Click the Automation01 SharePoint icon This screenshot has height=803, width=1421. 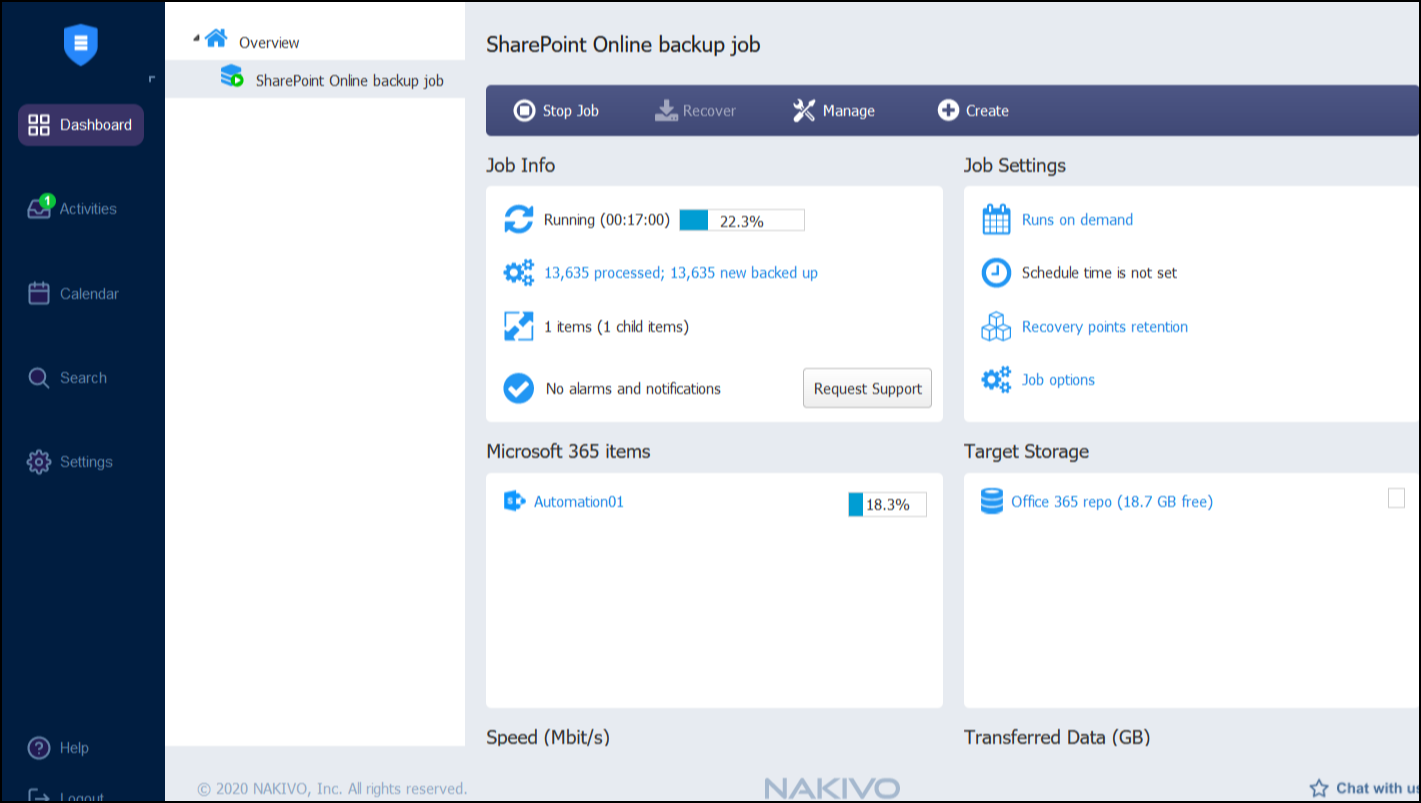[514, 501]
